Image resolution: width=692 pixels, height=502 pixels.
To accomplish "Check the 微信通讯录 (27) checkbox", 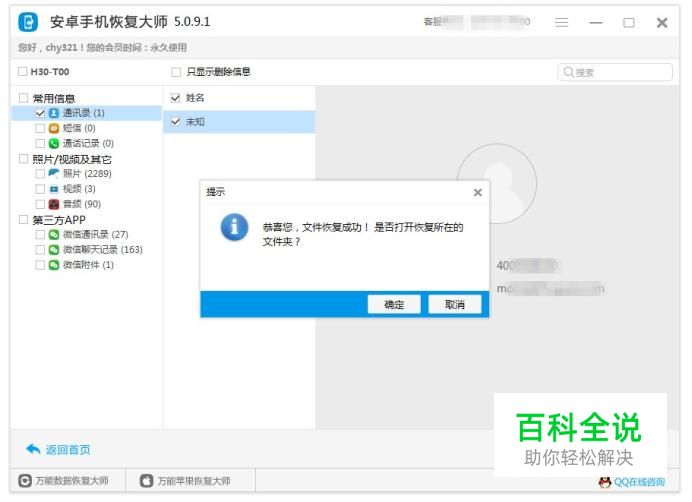I will [40, 234].
